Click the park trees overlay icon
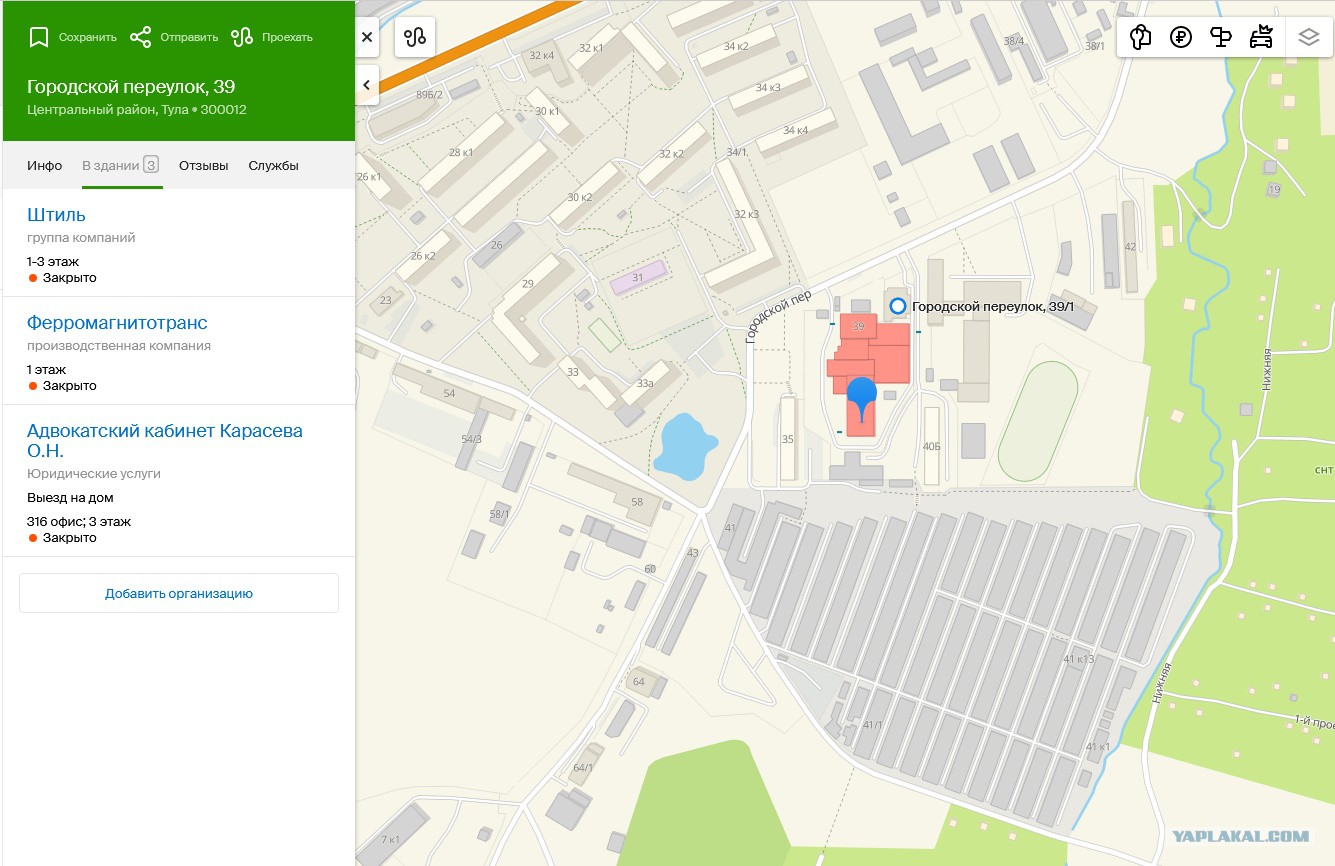This screenshot has height=866, width=1335. pos(1140,37)
